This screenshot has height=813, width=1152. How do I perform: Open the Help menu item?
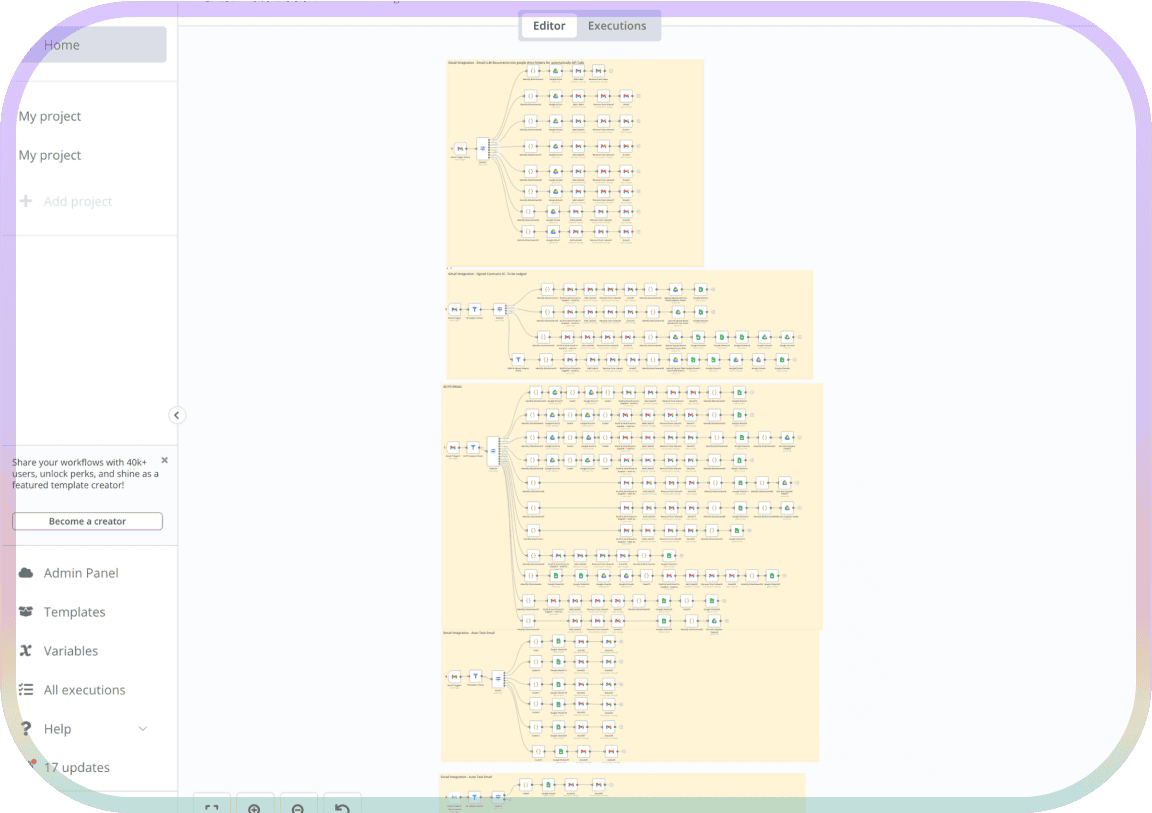(x=58, y=729)
